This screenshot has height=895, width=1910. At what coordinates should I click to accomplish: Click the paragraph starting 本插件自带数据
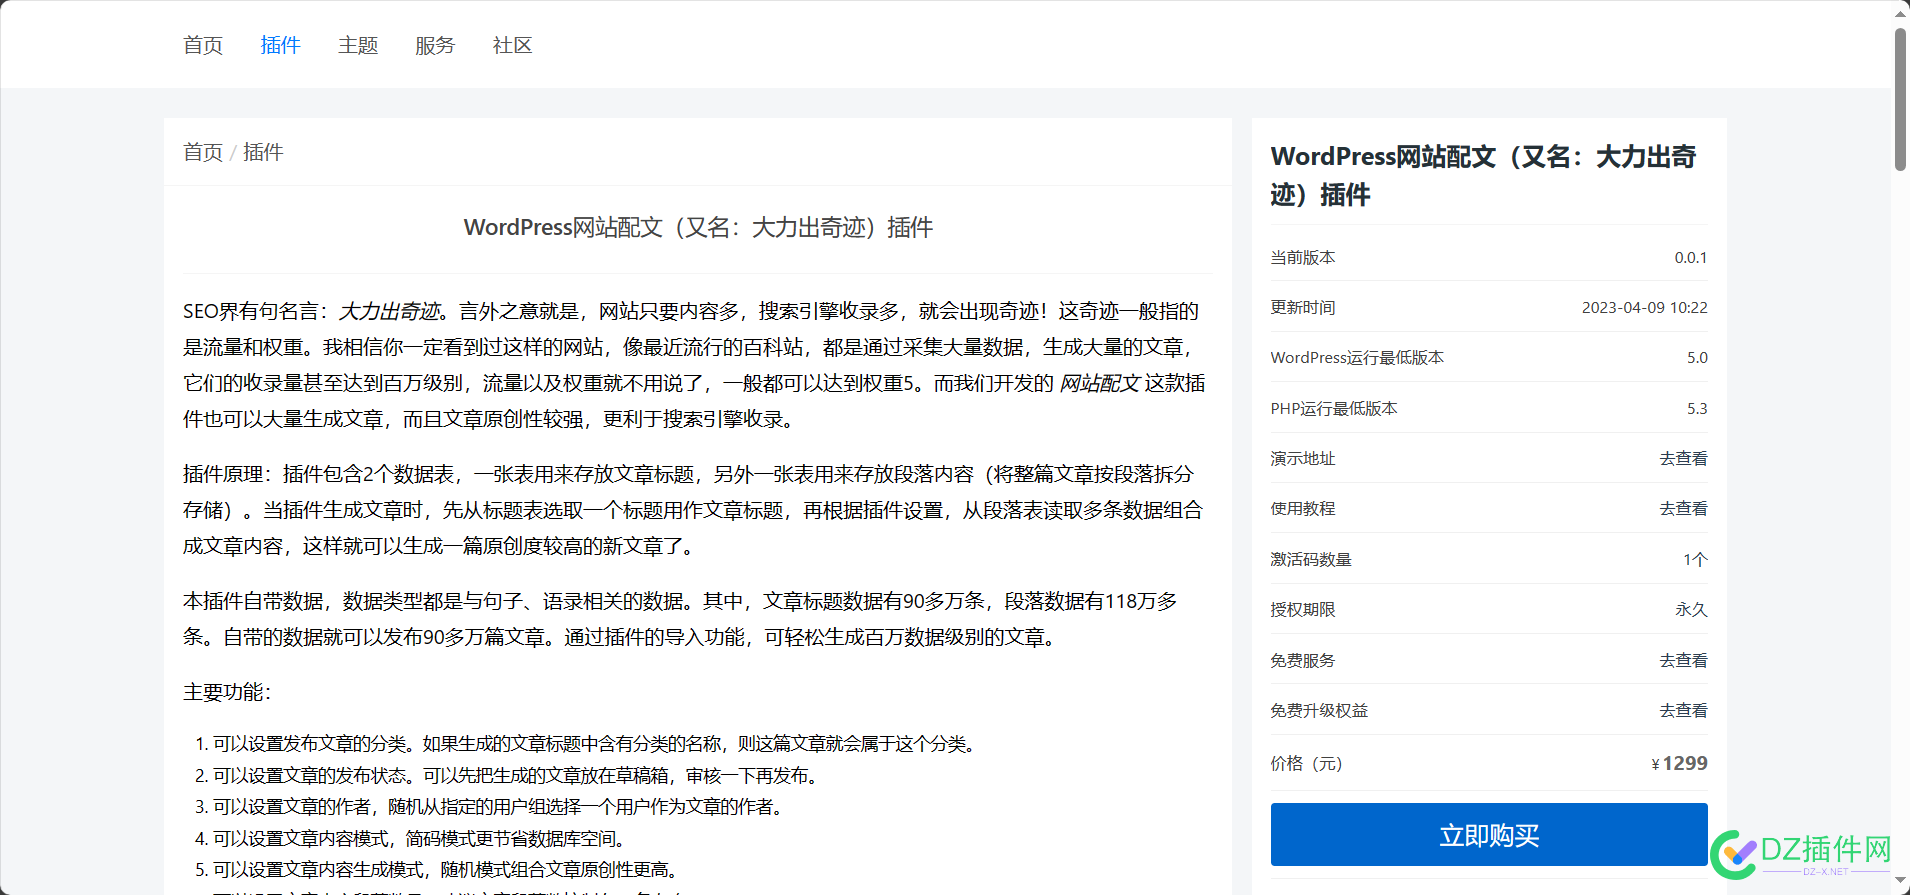pos(680,619)
